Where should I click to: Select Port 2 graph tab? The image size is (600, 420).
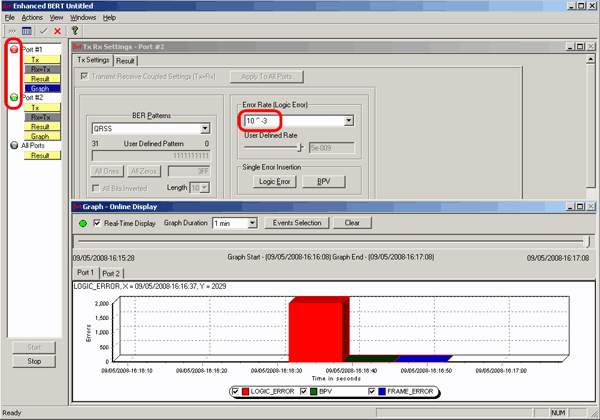(111, 273)
